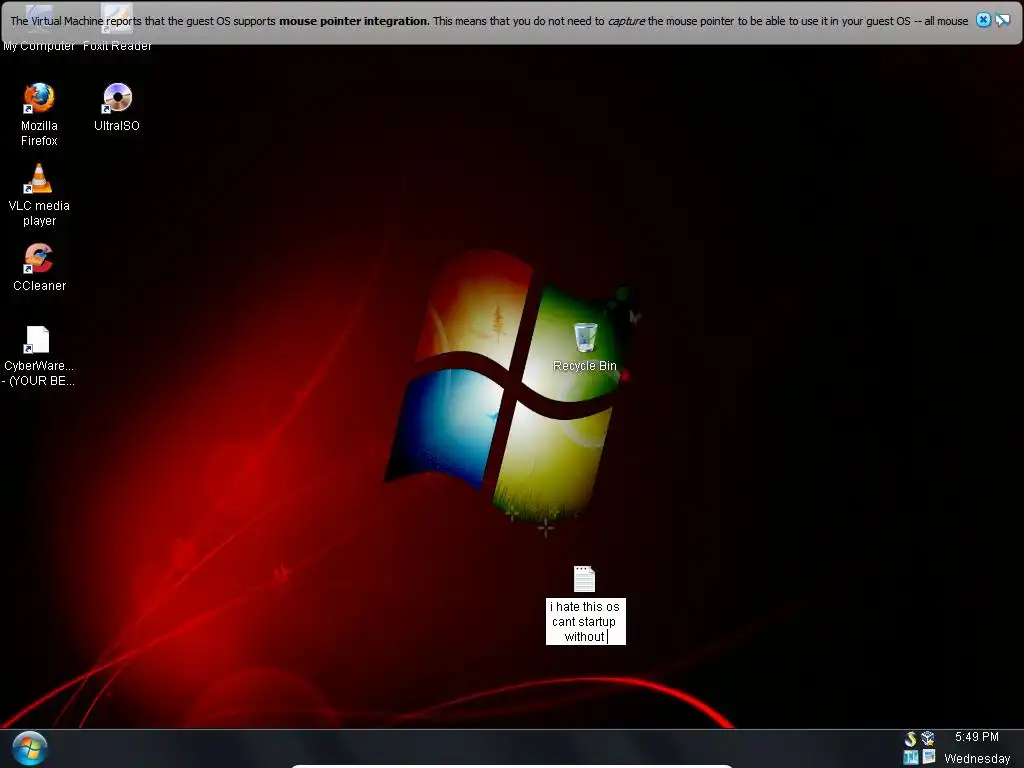Viewport: 1024px width, 768px height.
Task: Open the Mozilla Firefox desktop icon
Action: click(39, 98)
